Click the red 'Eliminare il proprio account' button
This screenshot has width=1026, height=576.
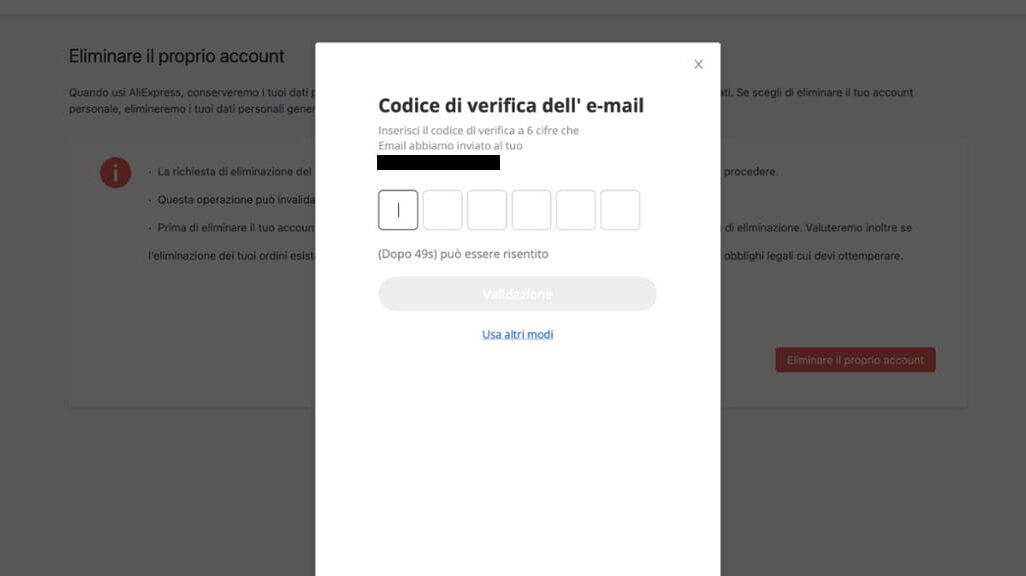(855, 360)
